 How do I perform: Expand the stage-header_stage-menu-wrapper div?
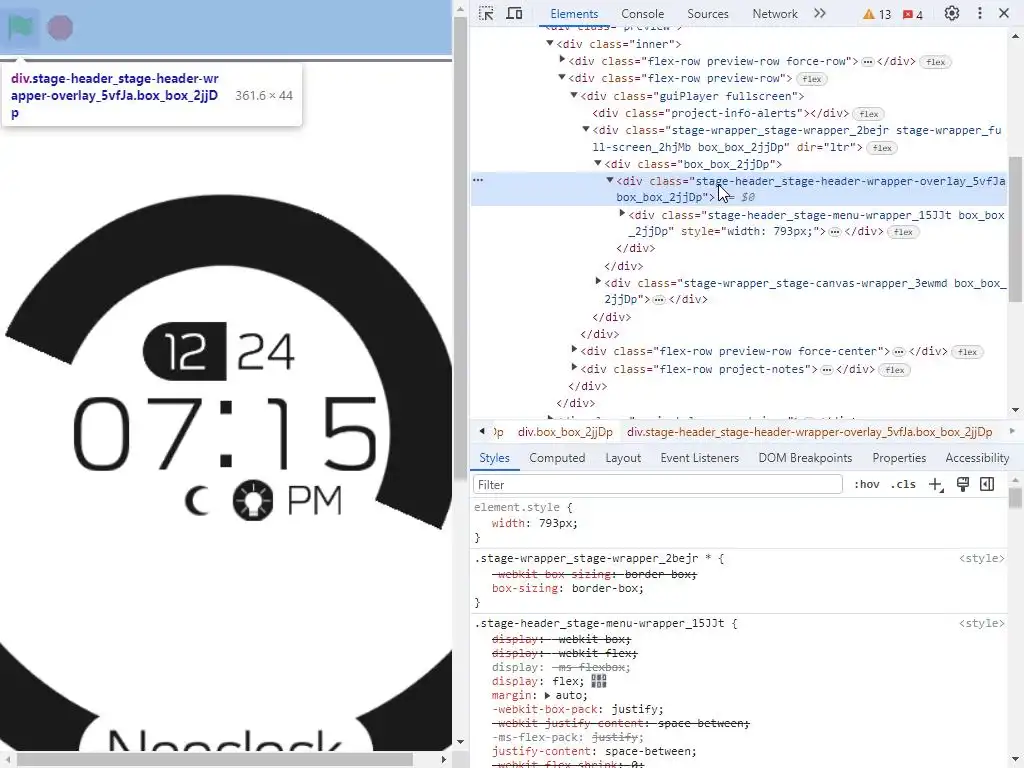pos(622,214)
